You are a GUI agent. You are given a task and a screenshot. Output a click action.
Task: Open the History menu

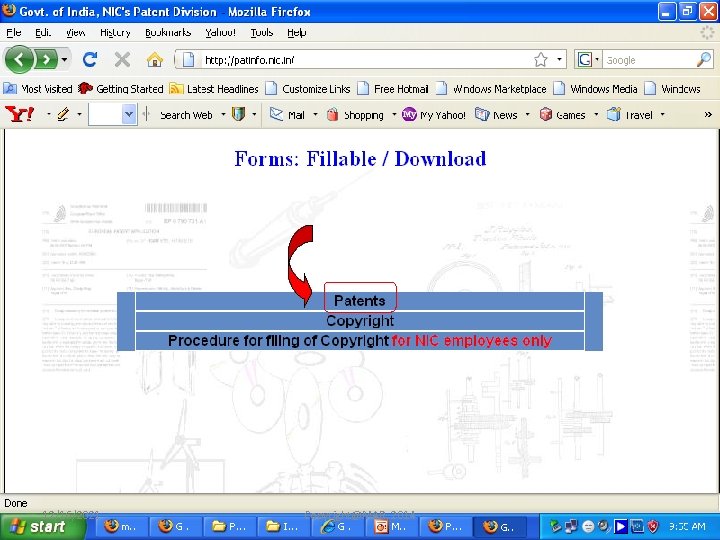tap(115, 33)
